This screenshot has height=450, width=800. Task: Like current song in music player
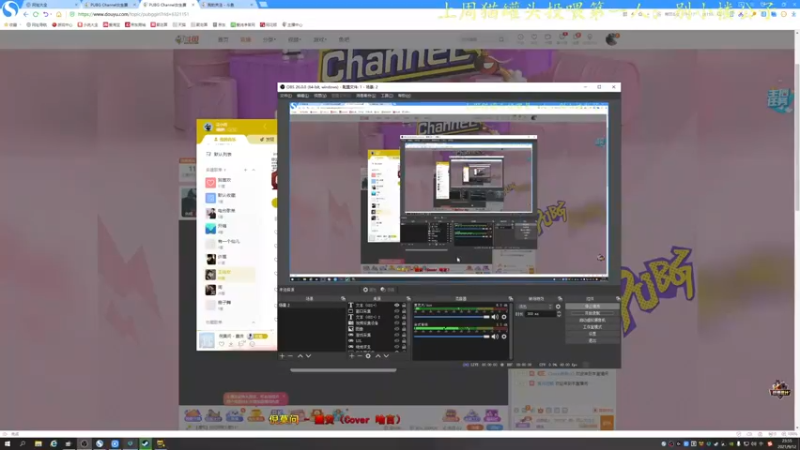coord(221,344)
